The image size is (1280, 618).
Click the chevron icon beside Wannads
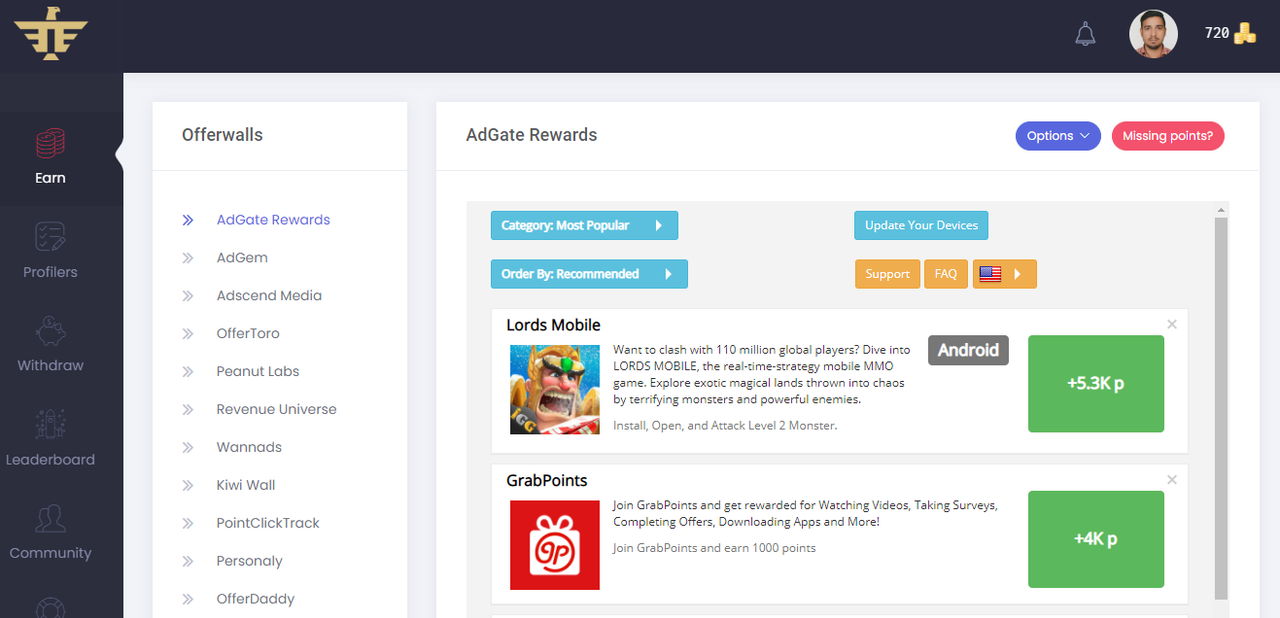pos(188,448)
